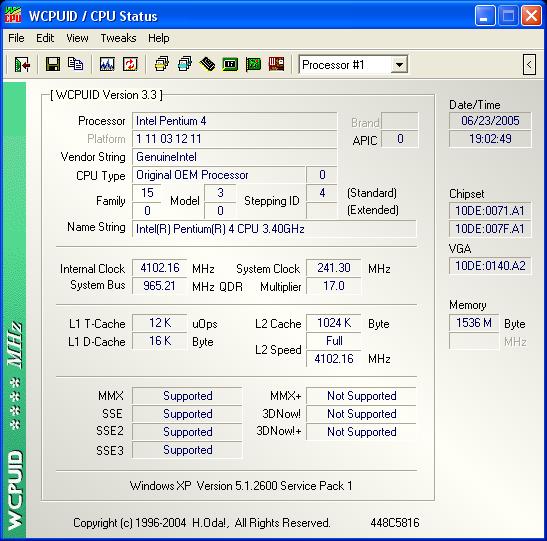Click the Stepping ID value 4
Image resolution: width=547 pixels, height=541 pixels.
coord(322,193)
